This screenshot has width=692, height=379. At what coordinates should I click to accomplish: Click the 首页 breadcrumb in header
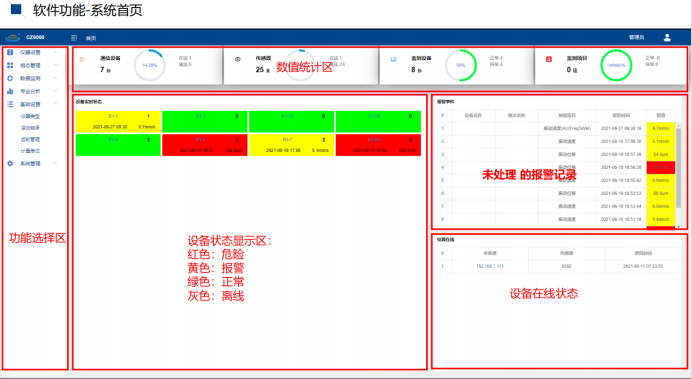pos(91,38)
